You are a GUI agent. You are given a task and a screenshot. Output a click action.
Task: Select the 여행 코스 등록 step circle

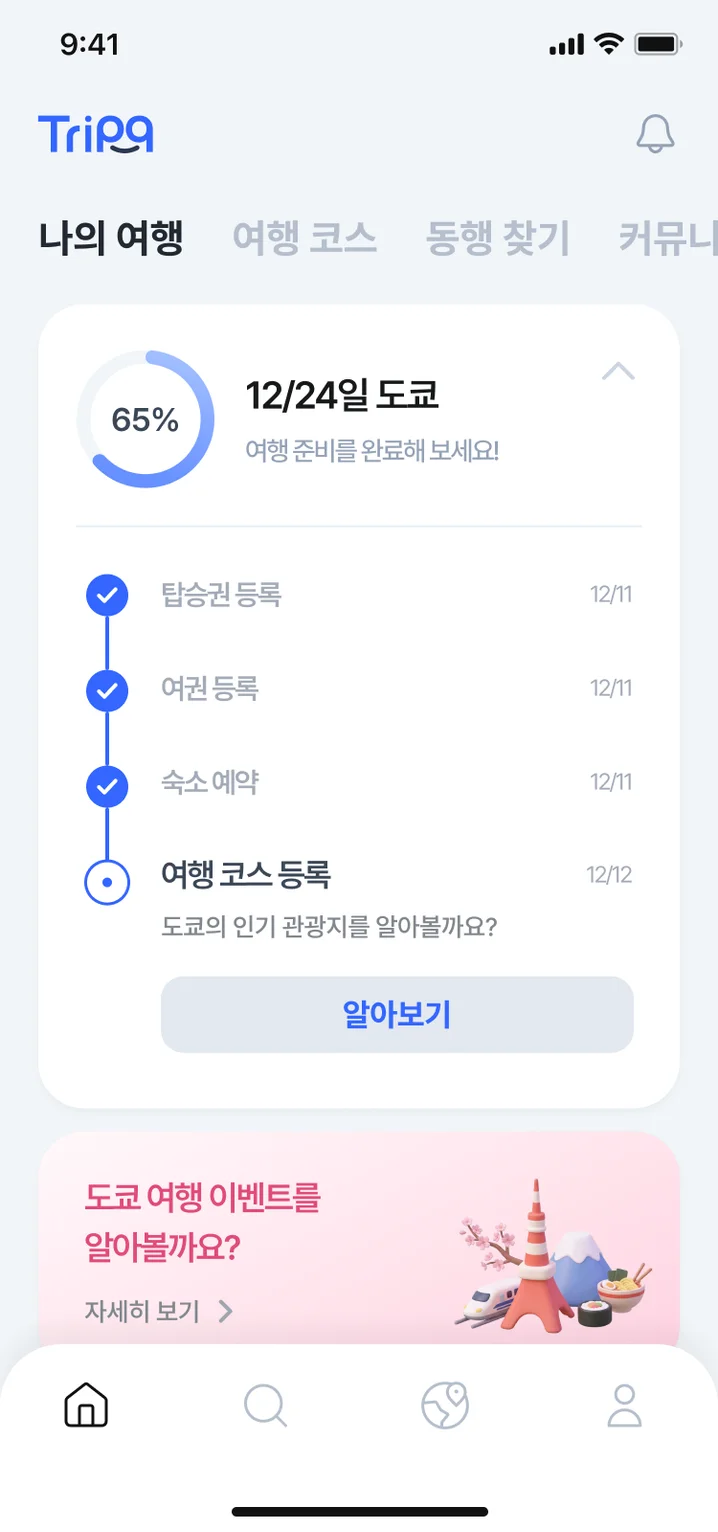pyautogui.click(x=107, y=881)
